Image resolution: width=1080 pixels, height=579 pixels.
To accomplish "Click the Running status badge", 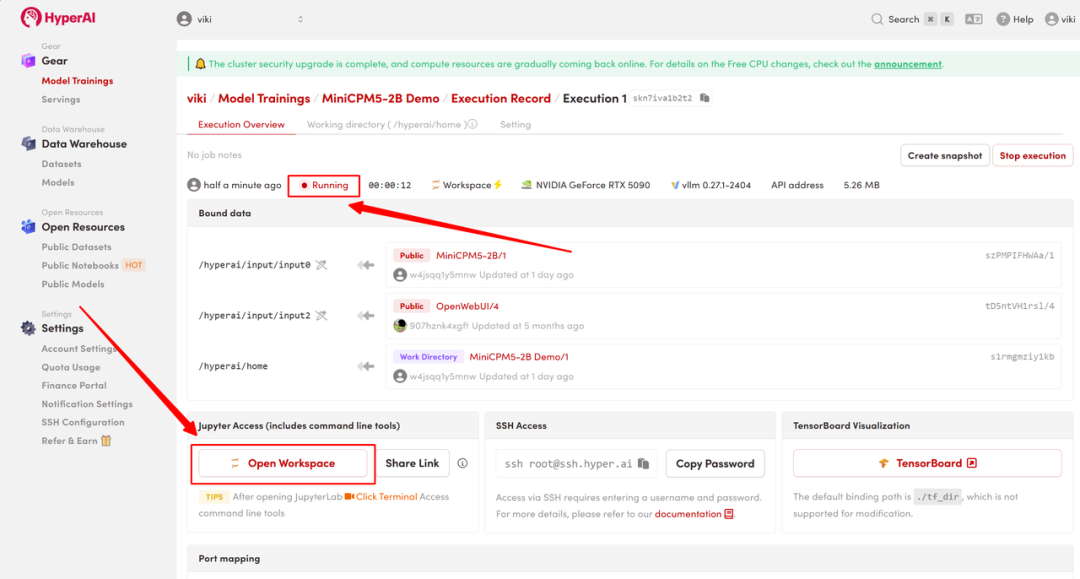I will [324, 185].
